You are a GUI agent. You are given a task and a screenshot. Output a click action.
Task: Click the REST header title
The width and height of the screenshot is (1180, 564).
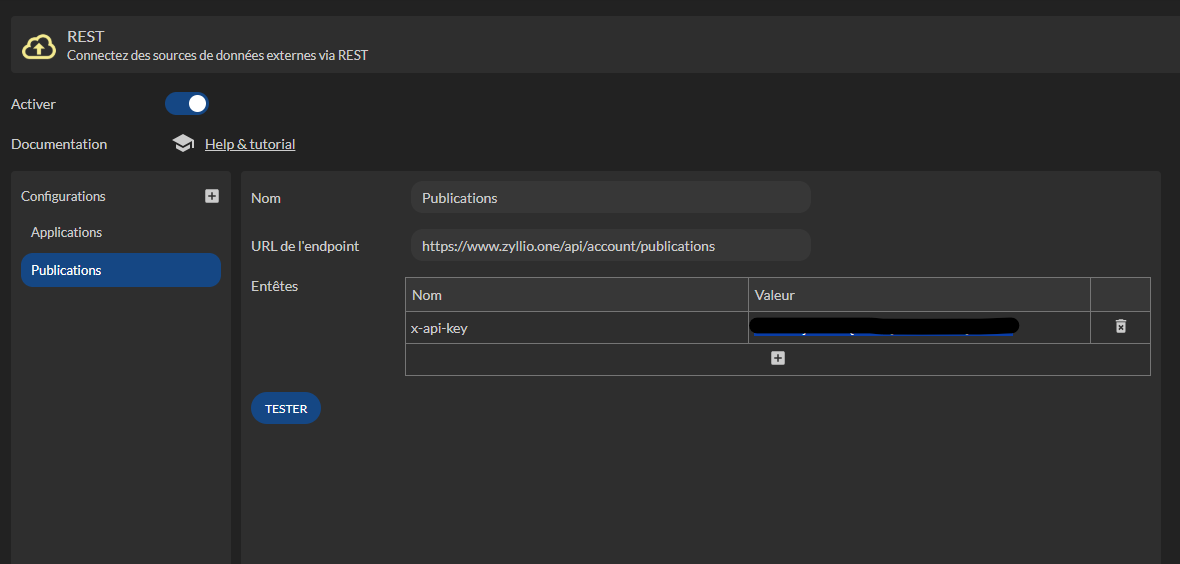point(85,37)
